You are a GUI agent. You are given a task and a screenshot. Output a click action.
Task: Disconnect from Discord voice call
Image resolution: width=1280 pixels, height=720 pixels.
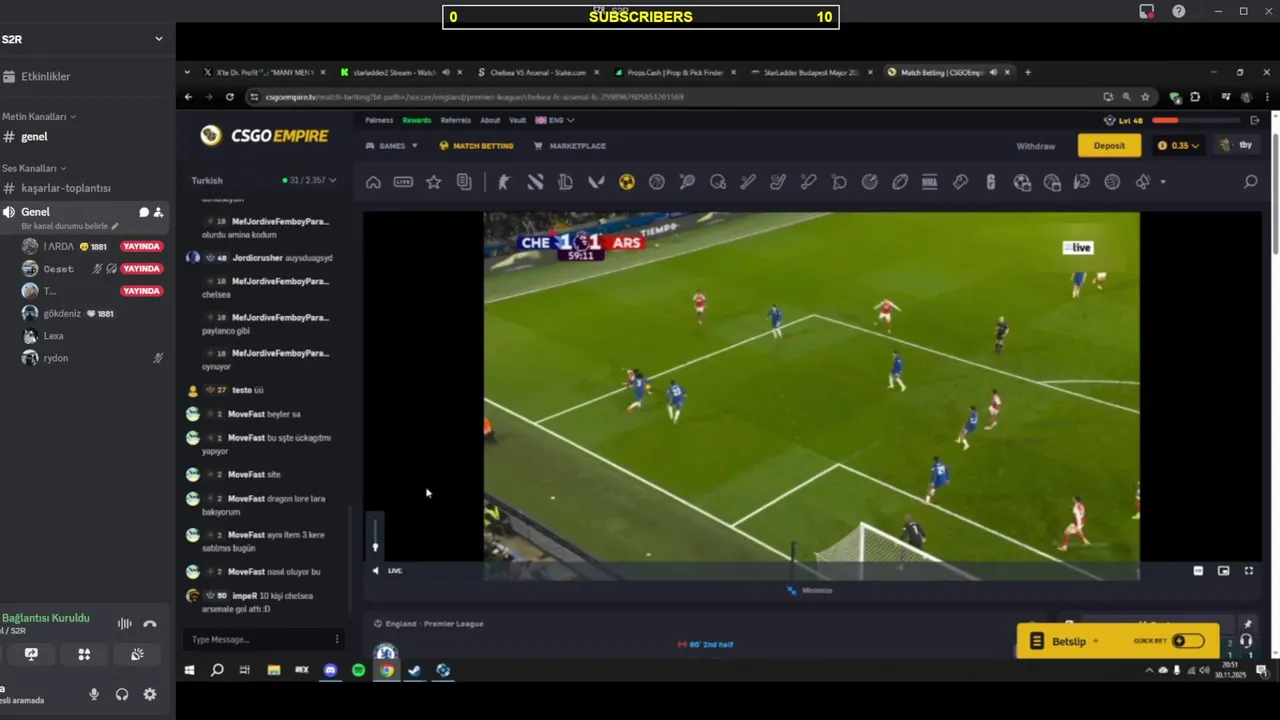coord(150,624)
